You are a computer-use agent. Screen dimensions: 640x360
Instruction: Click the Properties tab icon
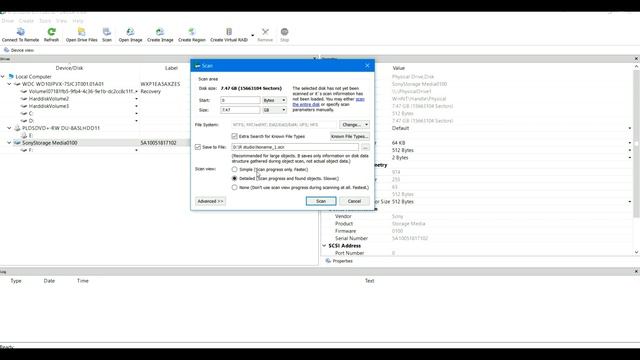point(328,261)
